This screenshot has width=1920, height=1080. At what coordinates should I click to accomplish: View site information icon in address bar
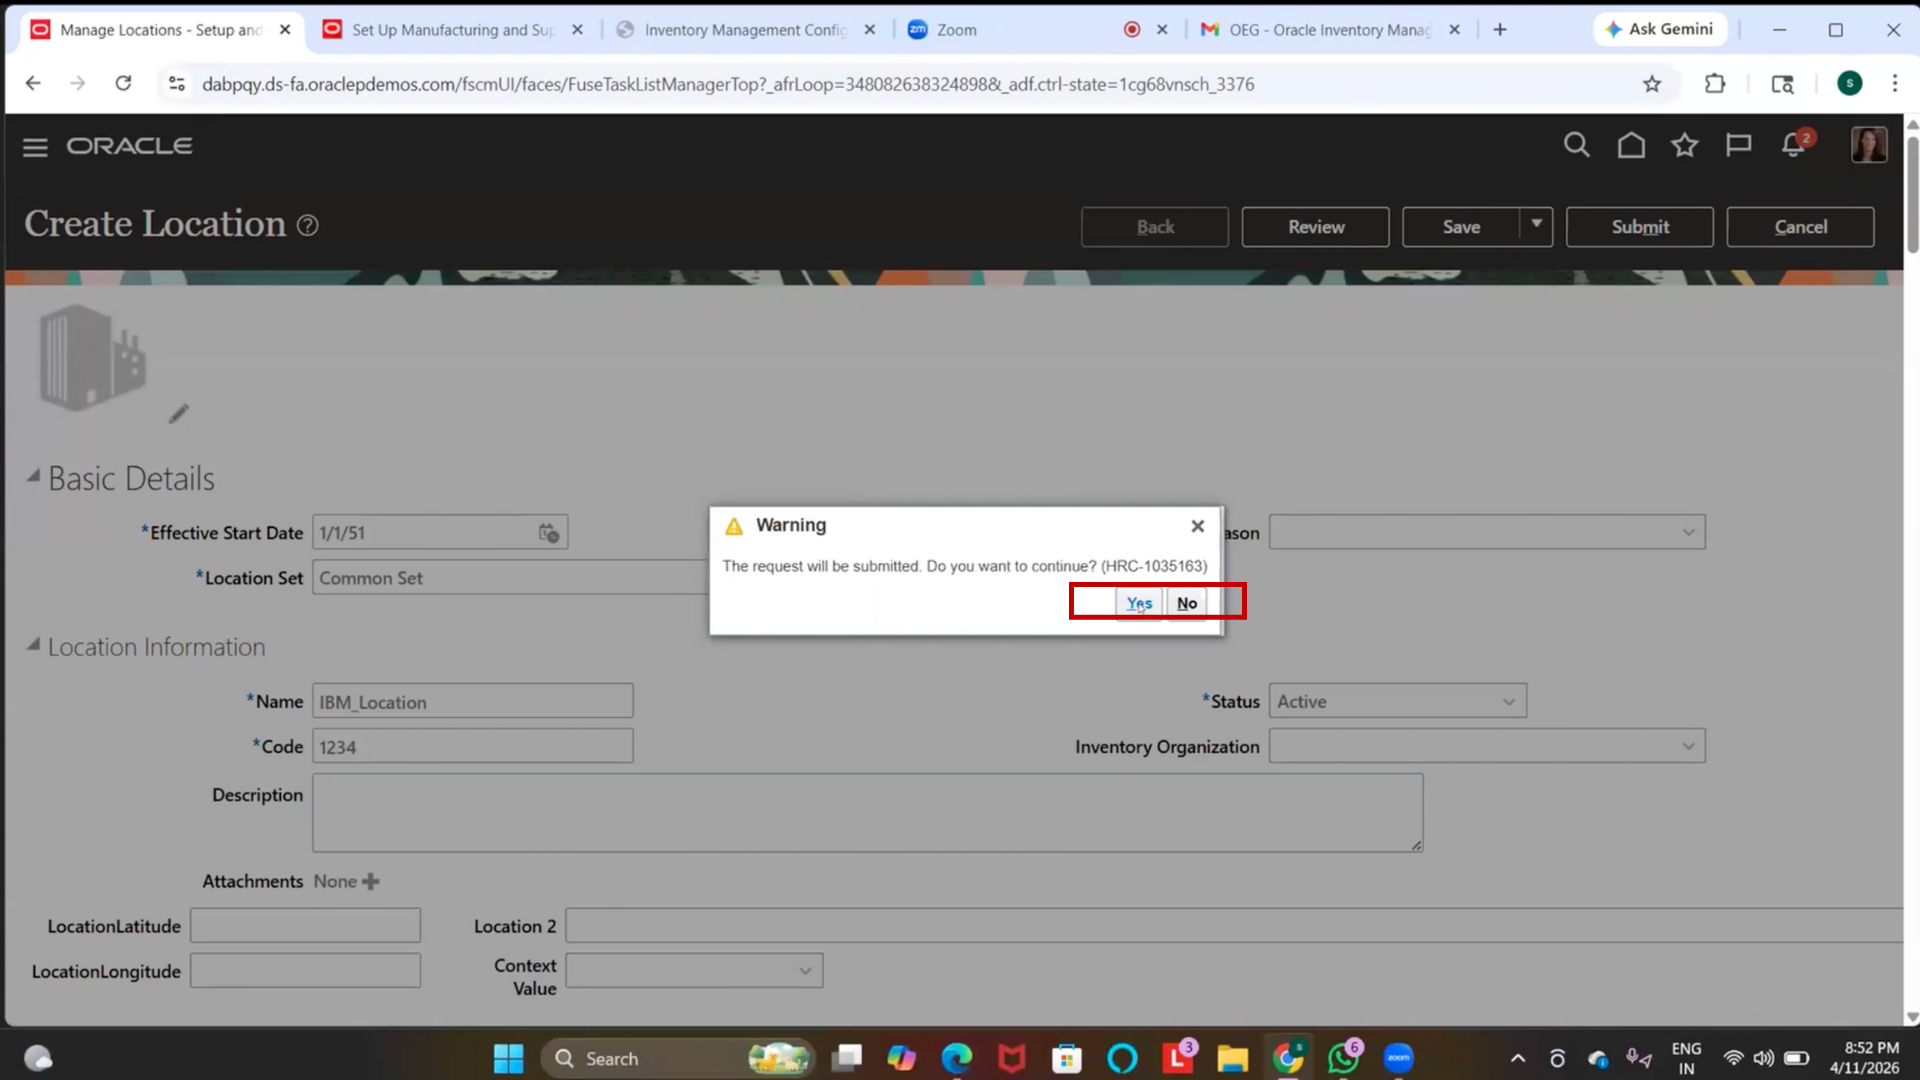(x=177, y=84)
